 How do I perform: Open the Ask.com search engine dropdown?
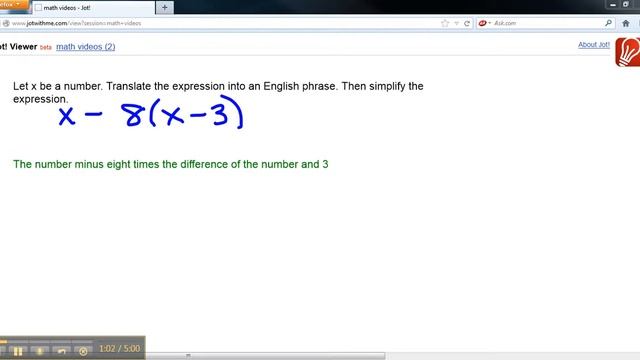point(484,23)
